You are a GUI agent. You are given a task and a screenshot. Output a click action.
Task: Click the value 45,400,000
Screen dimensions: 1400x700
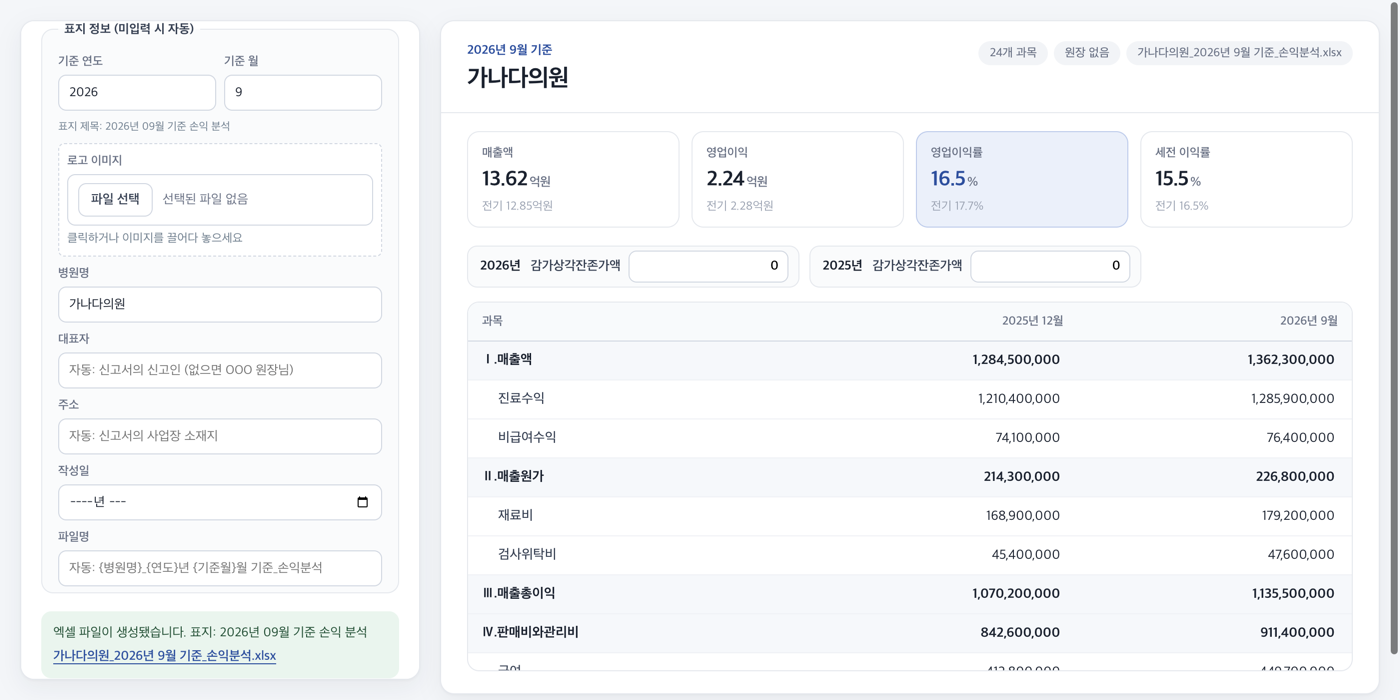tap(1026, 555)
